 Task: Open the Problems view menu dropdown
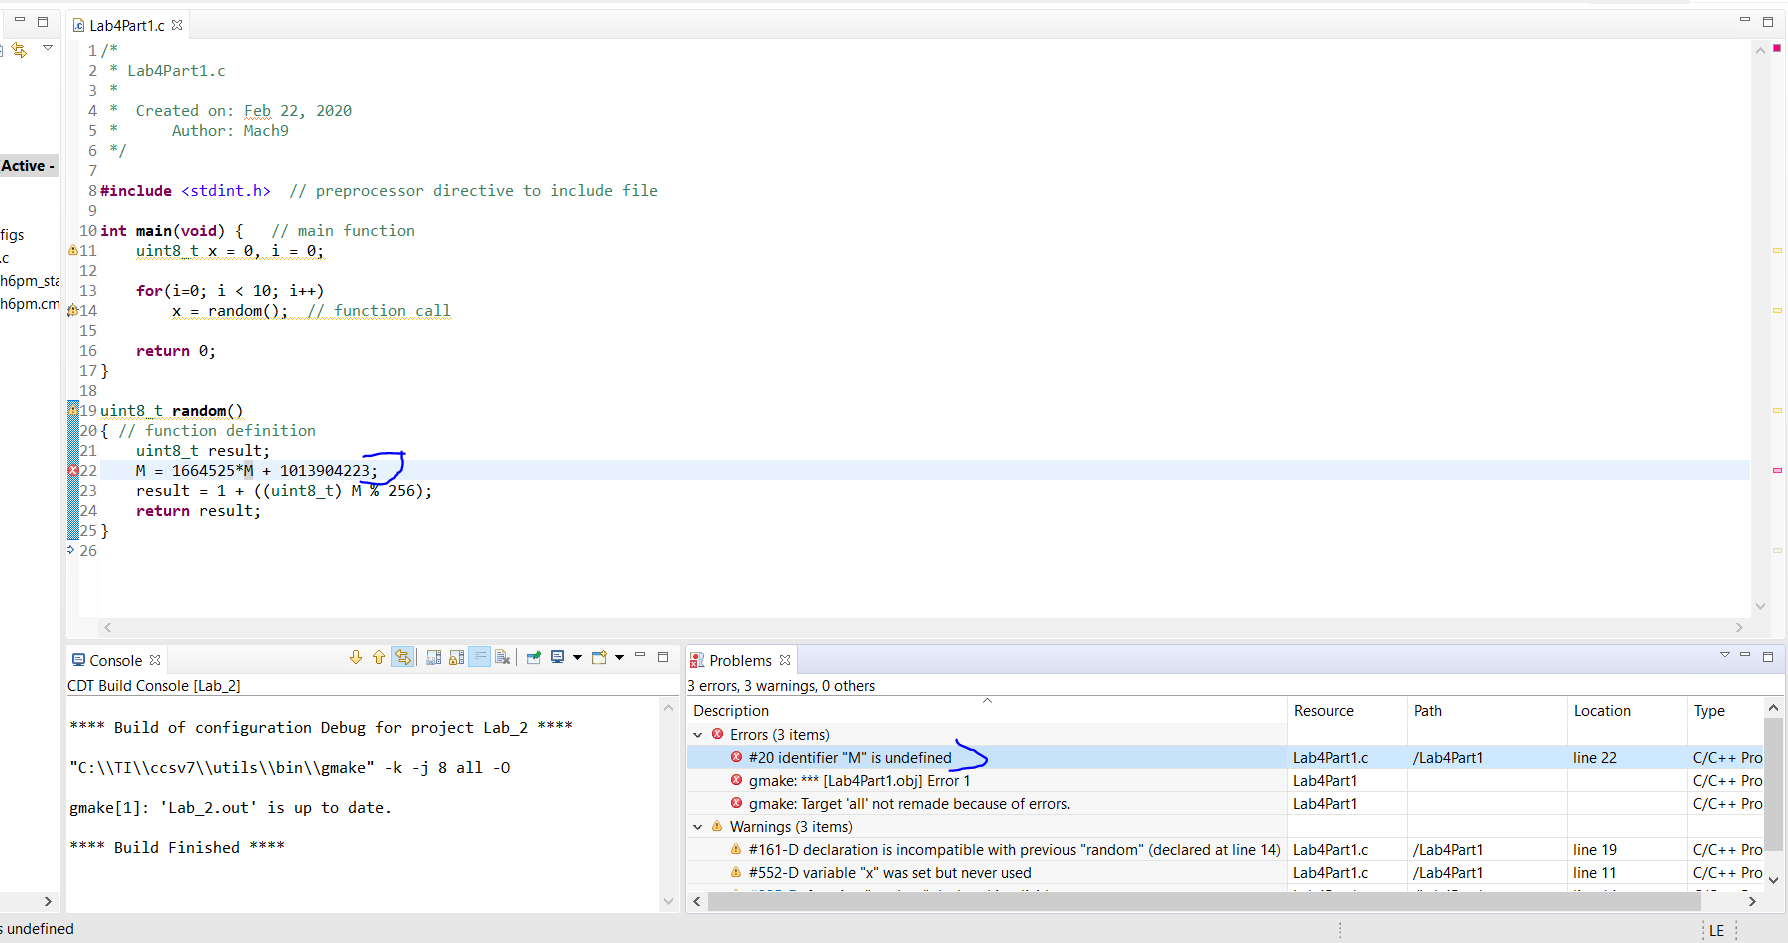tap(1725, 655)
